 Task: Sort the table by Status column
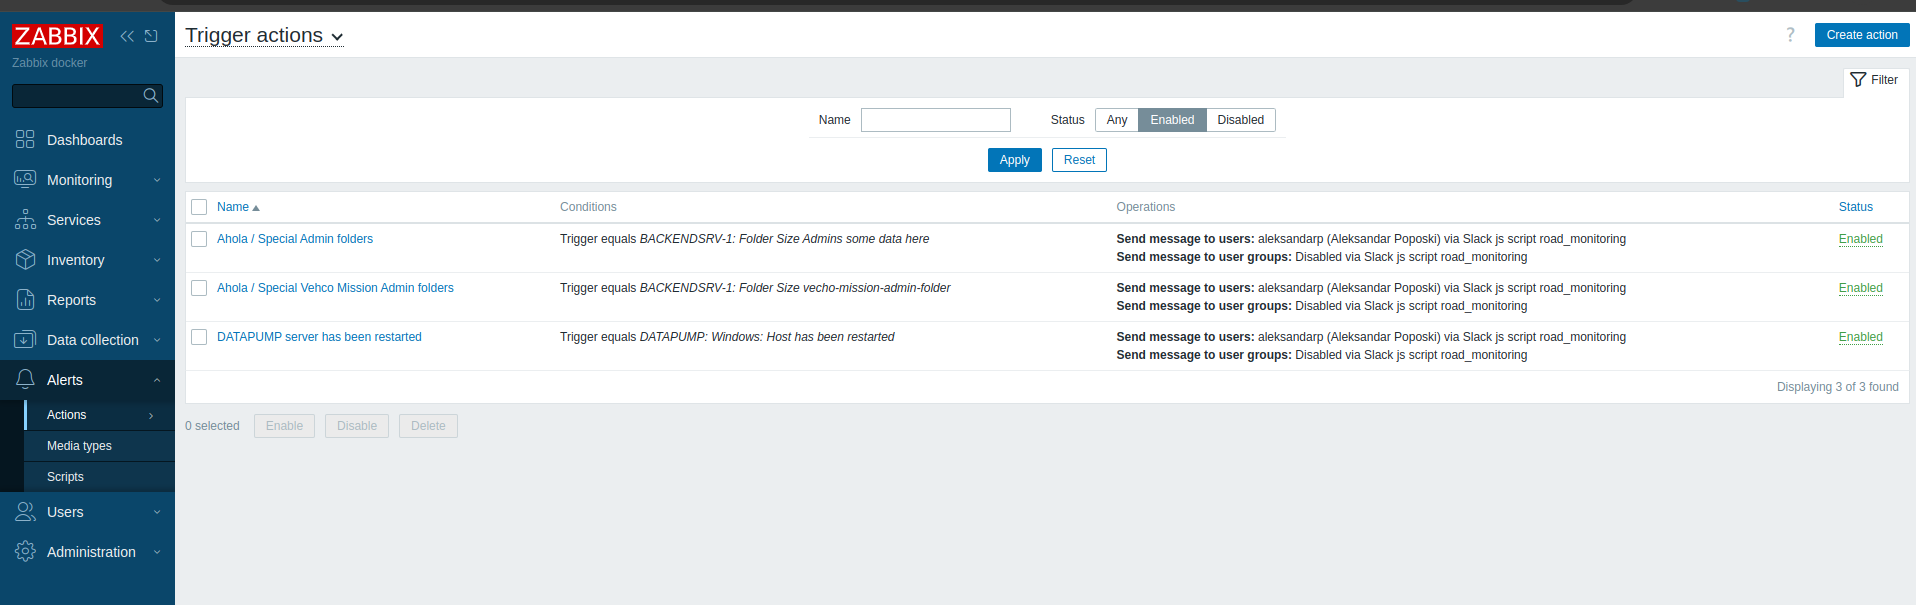(x=1856, y=207)
